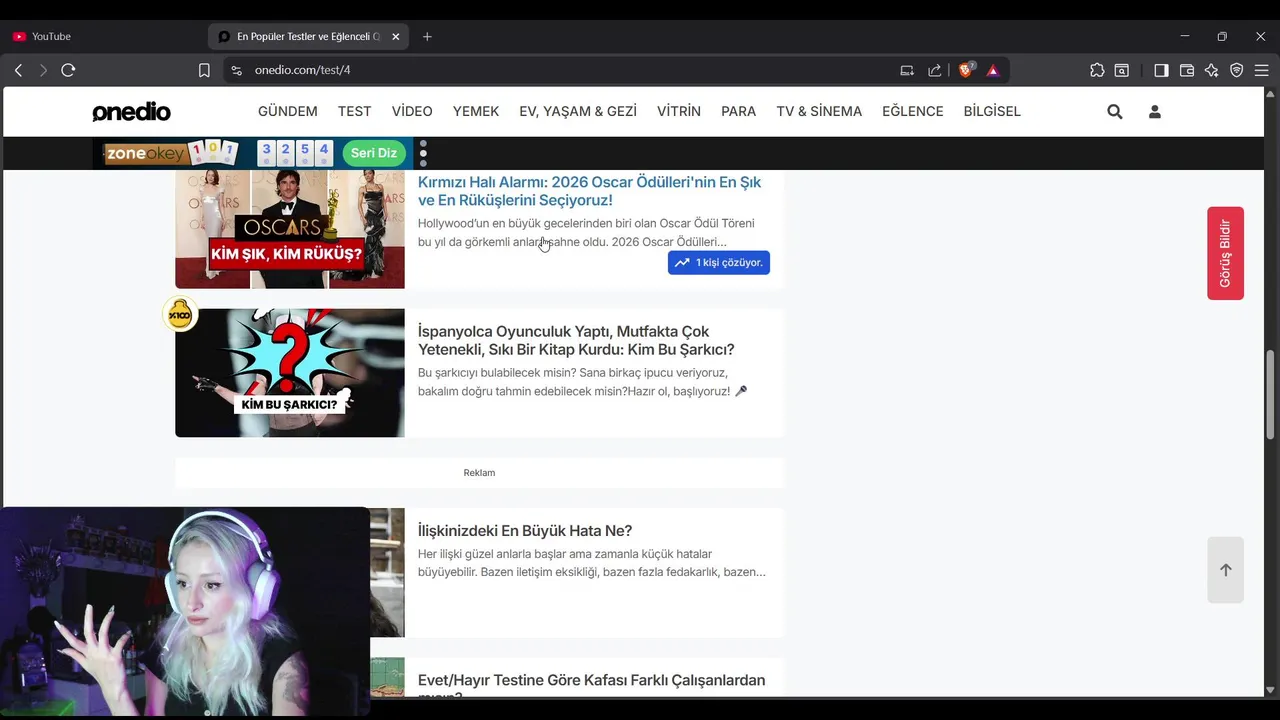Open the Brave VPN shield icon
This screenshot has height=720, width=1280.
1237,70
